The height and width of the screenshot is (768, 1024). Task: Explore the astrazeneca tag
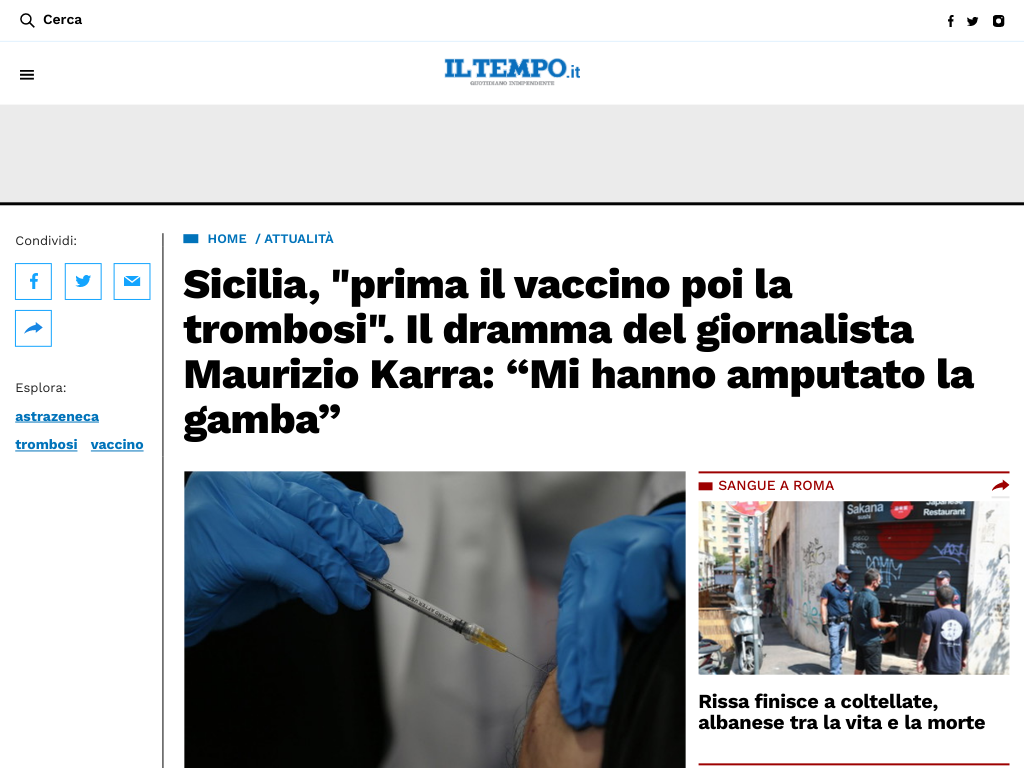click(x=57, y=417)
